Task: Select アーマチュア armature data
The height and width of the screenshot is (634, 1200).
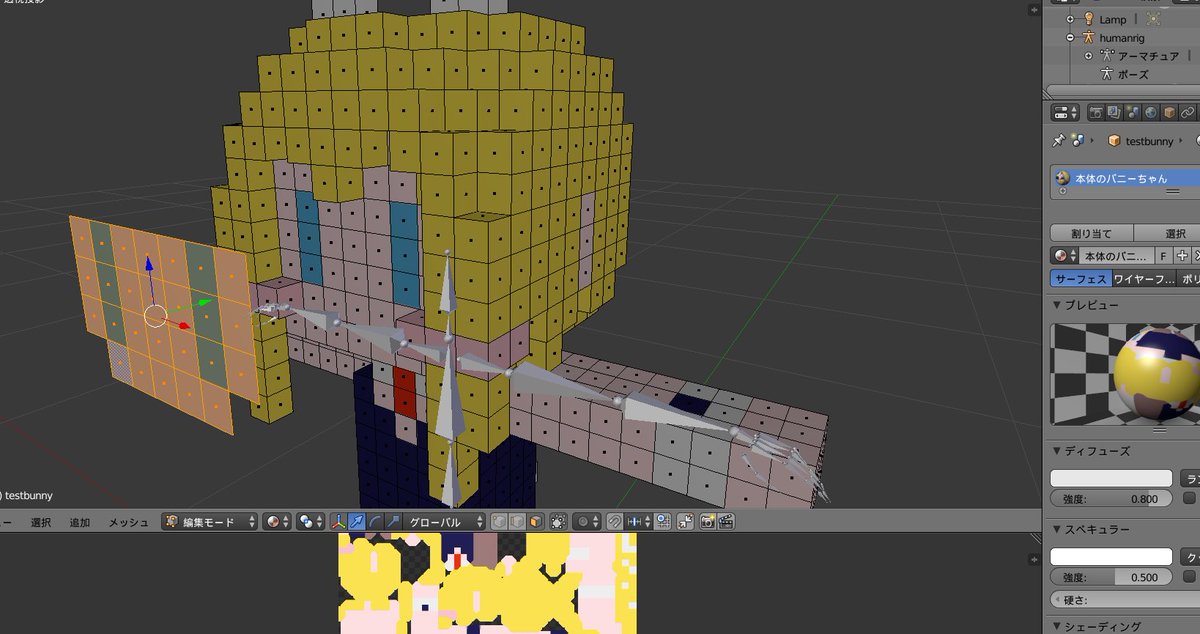Action: (1148, 56)
